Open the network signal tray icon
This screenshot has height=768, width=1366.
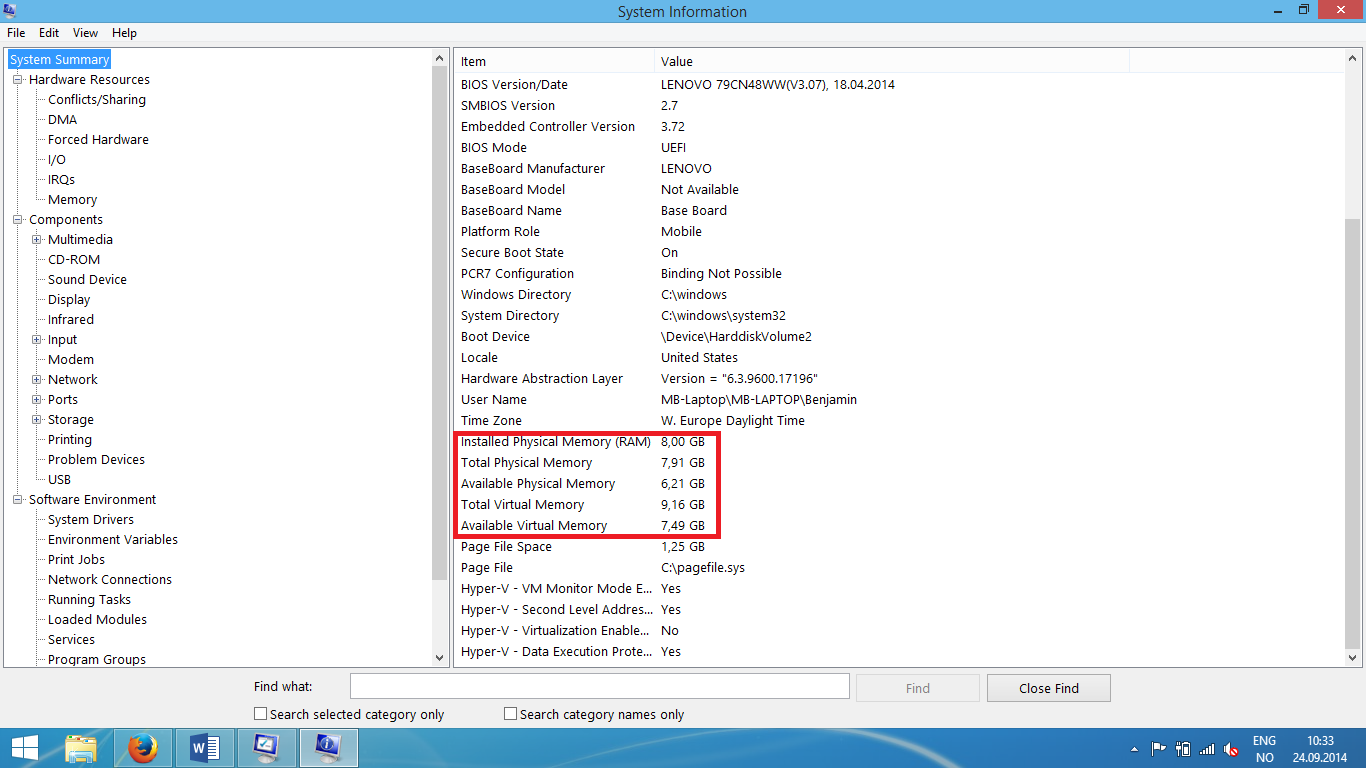click(x=1207, y=749)
